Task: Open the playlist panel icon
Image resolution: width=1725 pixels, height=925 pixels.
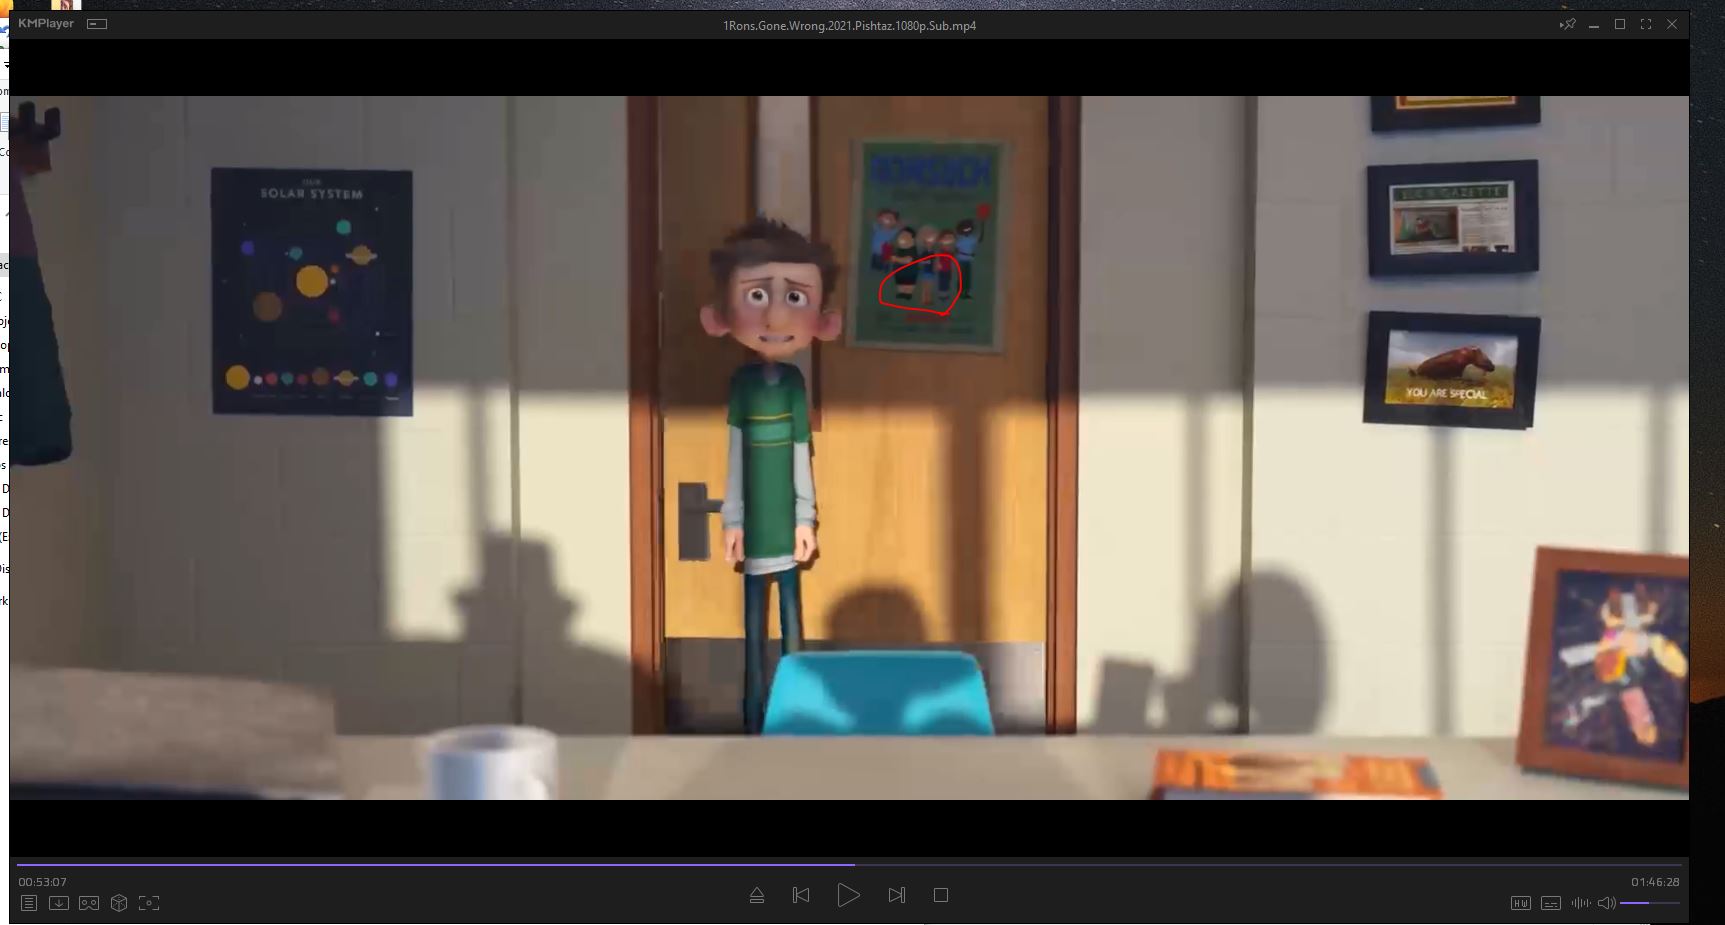Action: coord(29,903)
